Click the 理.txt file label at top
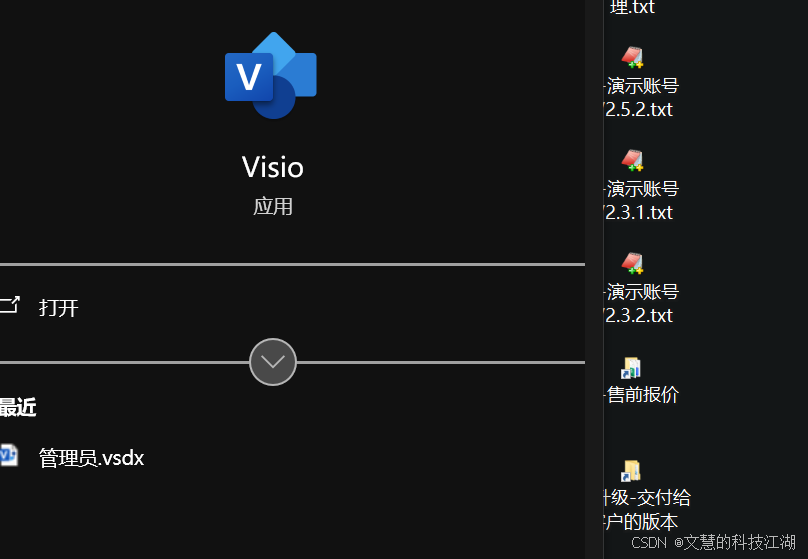The height and width of the screenshot is (559, 808). (x=632, y=7)
